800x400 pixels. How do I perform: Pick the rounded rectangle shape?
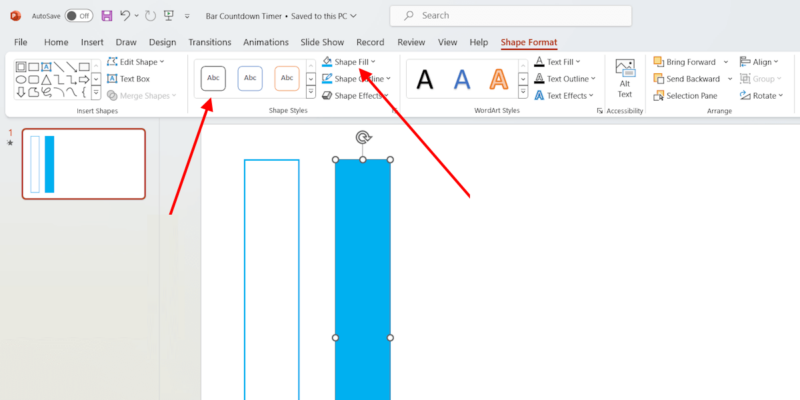(x=34, y=80)
